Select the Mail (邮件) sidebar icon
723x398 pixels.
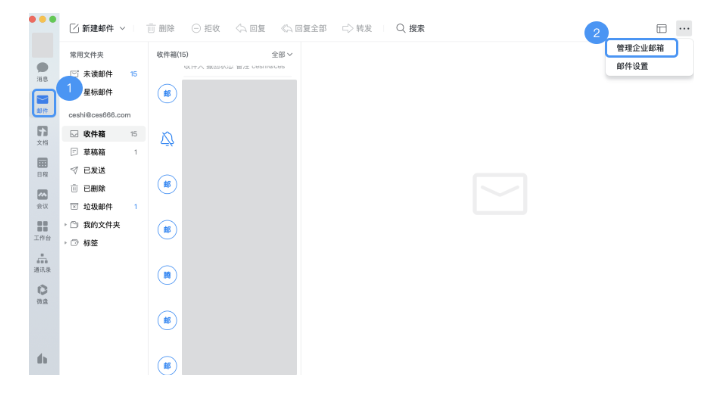coord(43,103)
